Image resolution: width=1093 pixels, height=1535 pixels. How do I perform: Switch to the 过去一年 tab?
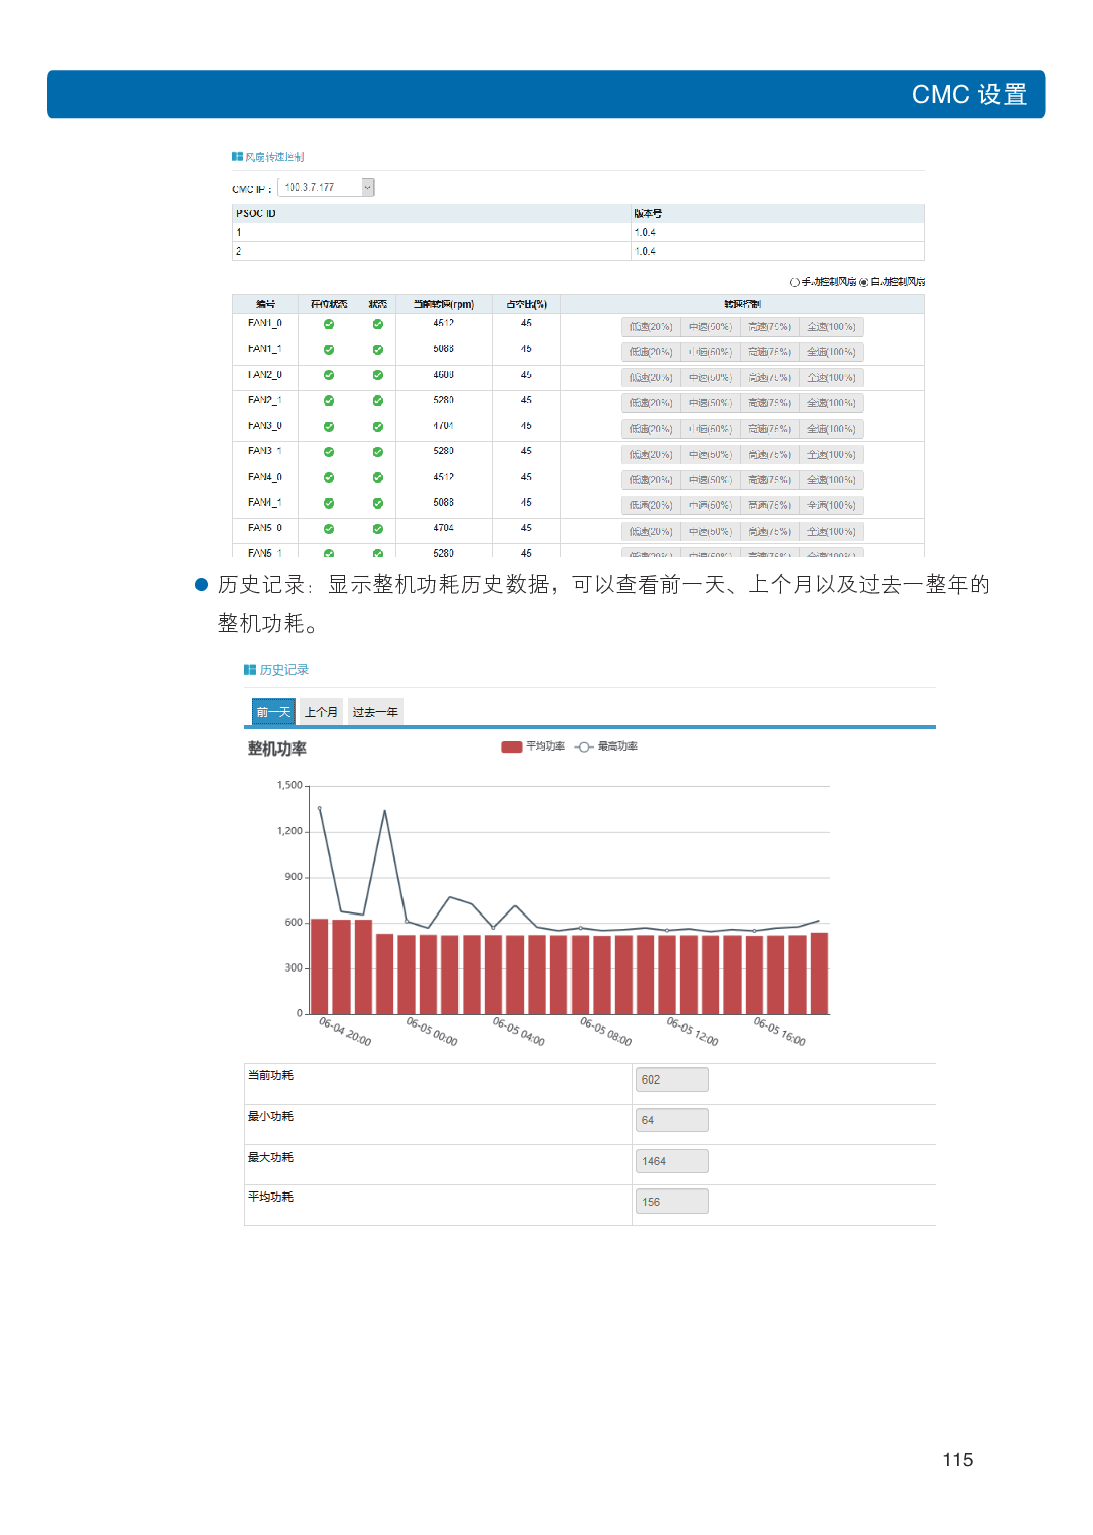[x=375, y=712]
